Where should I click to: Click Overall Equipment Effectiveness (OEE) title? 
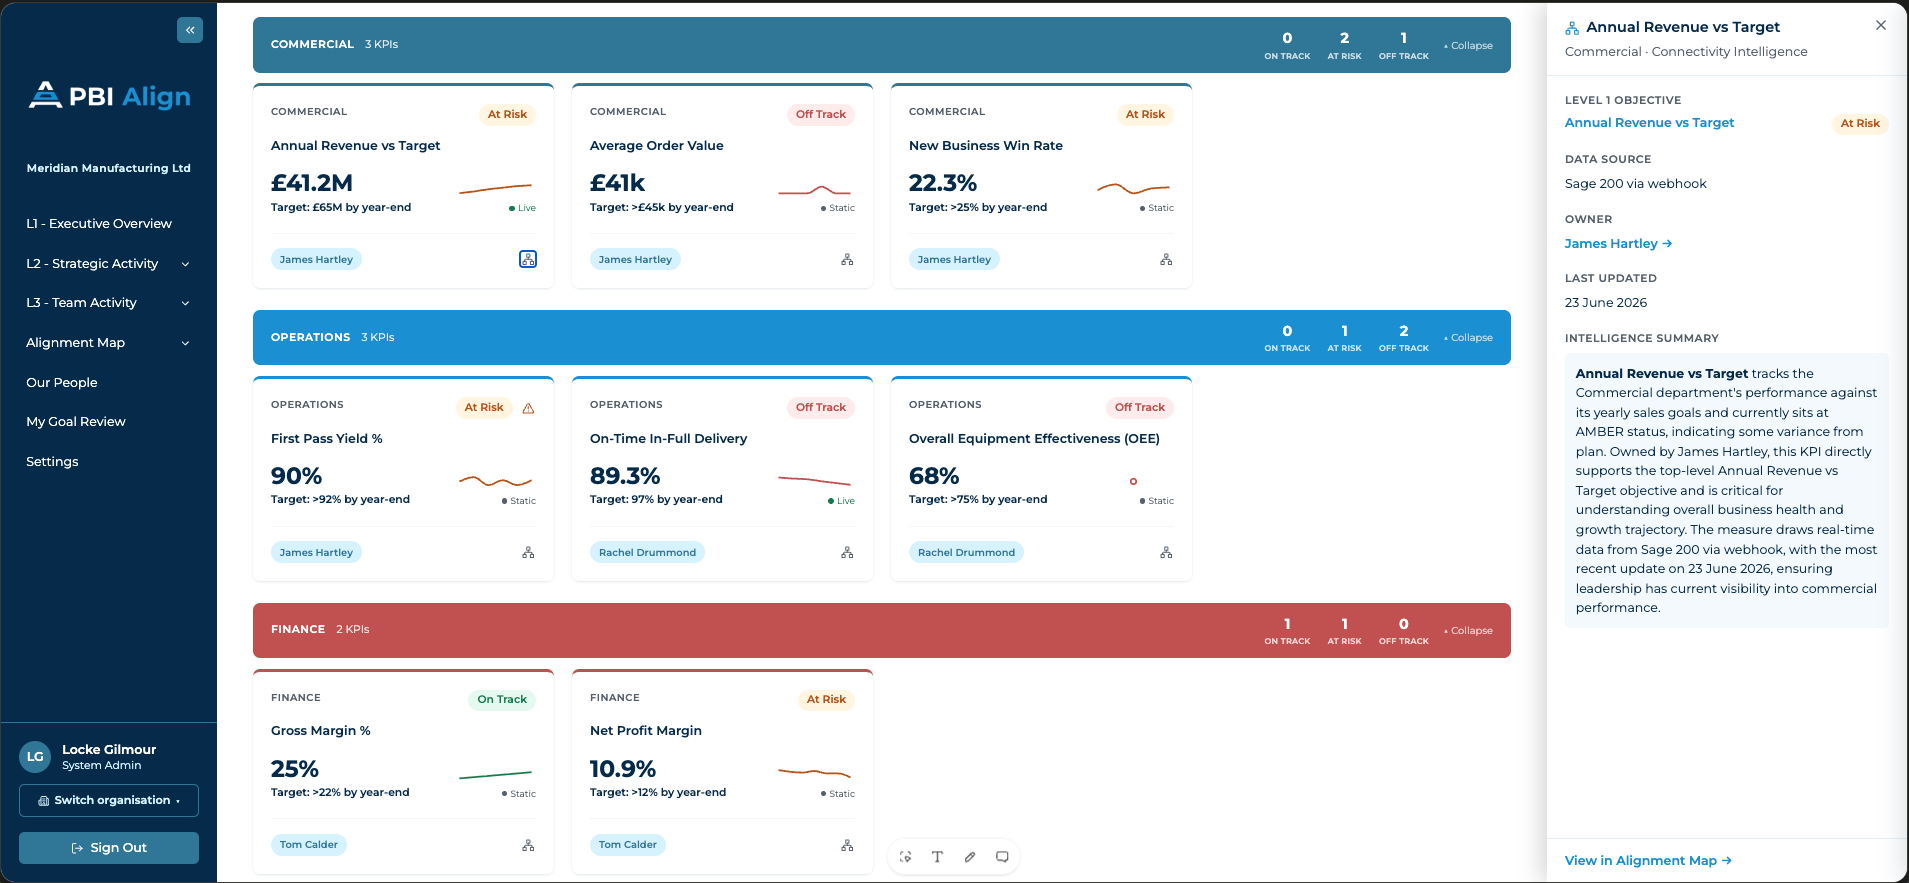[x=1034, y=439]
